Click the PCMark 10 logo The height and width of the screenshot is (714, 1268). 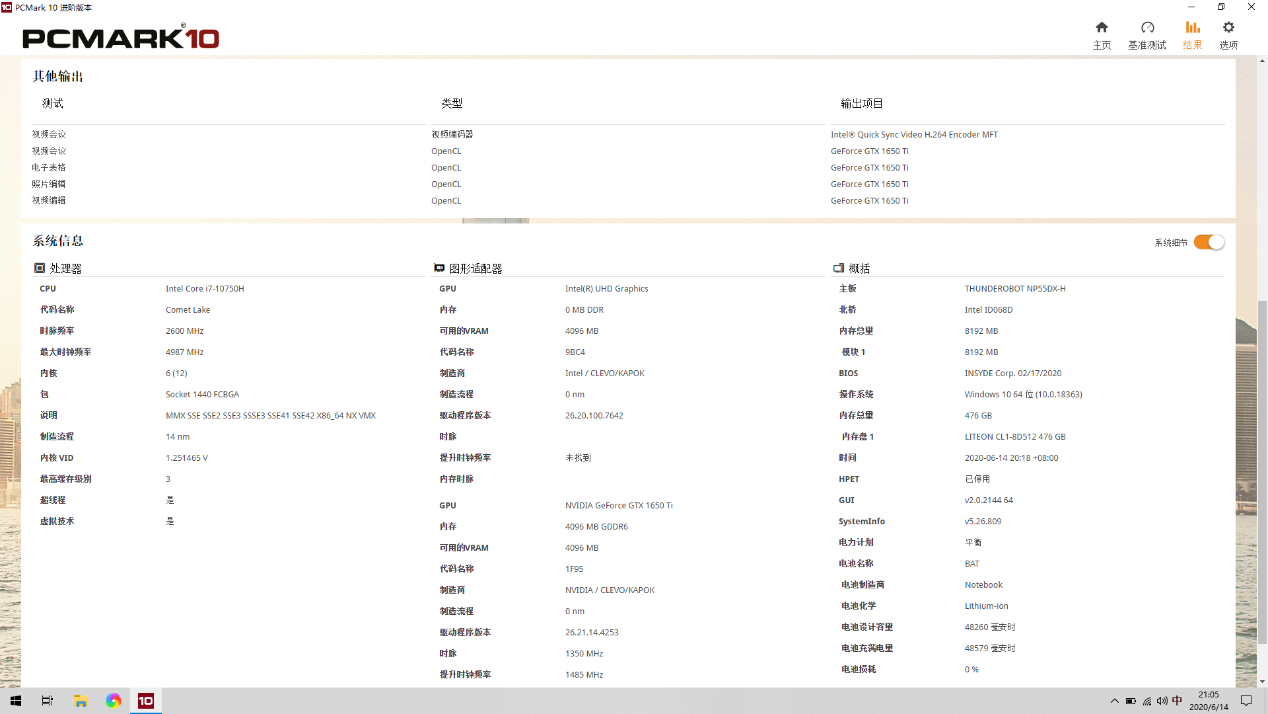pyautogui.click(x=120, y=38)
